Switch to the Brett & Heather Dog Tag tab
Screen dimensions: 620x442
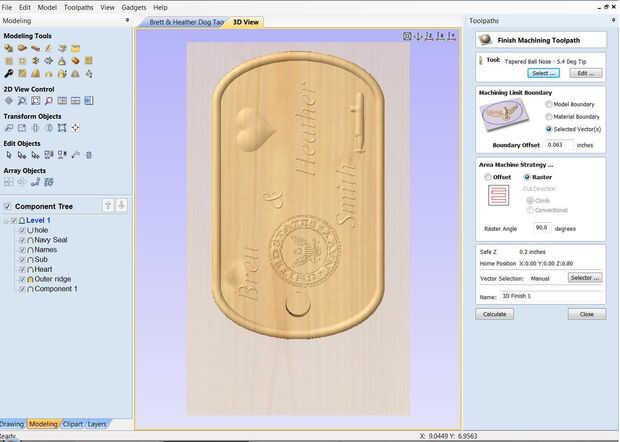coord(186,22)
